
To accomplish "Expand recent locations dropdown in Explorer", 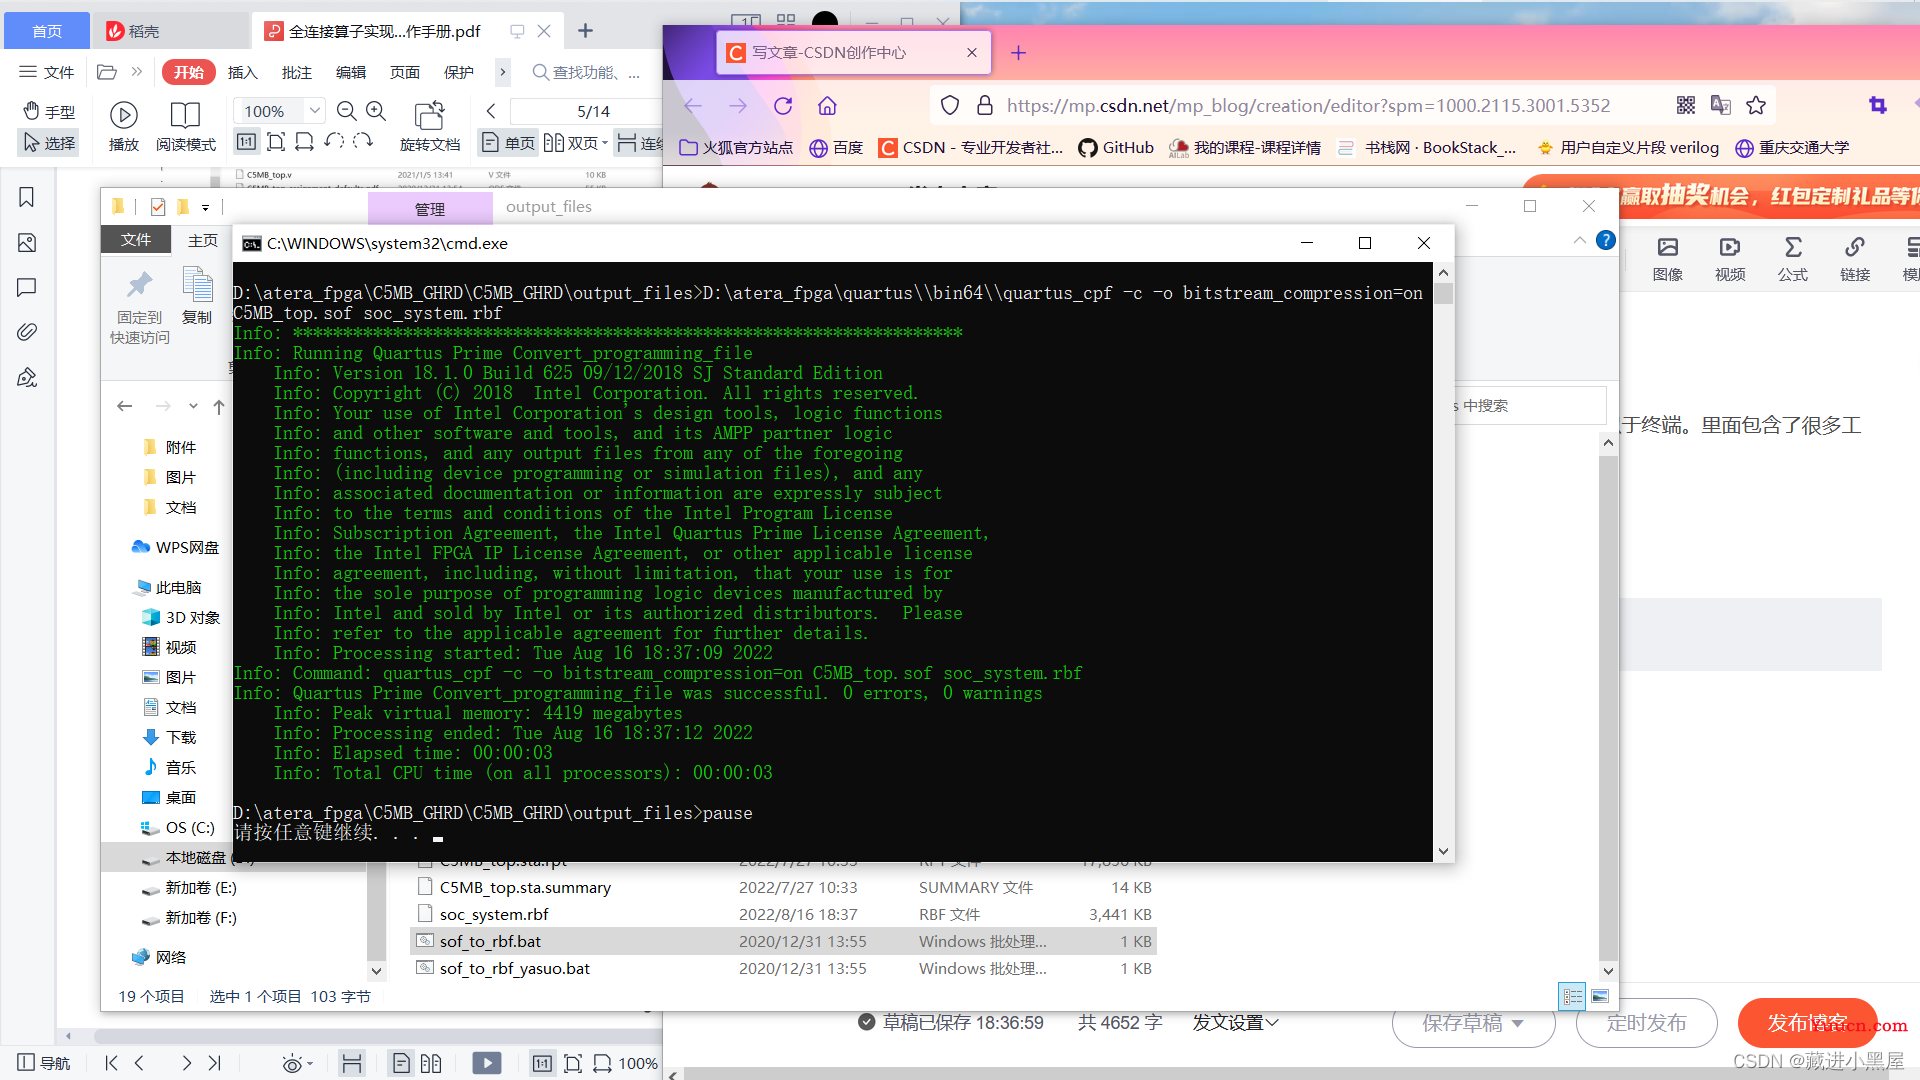I will [192, 406].
